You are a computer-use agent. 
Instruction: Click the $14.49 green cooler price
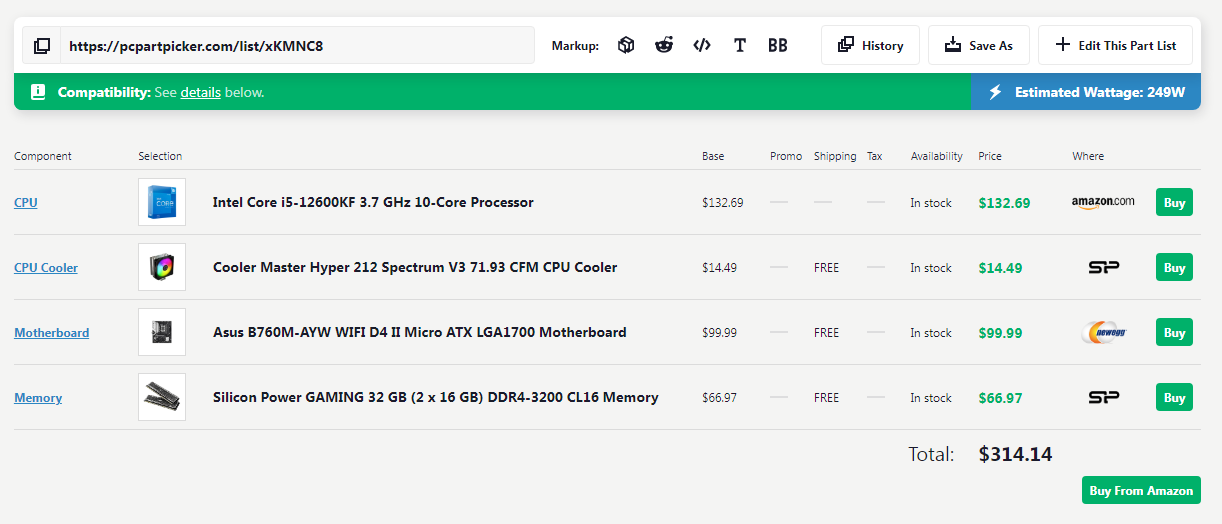1000,268
